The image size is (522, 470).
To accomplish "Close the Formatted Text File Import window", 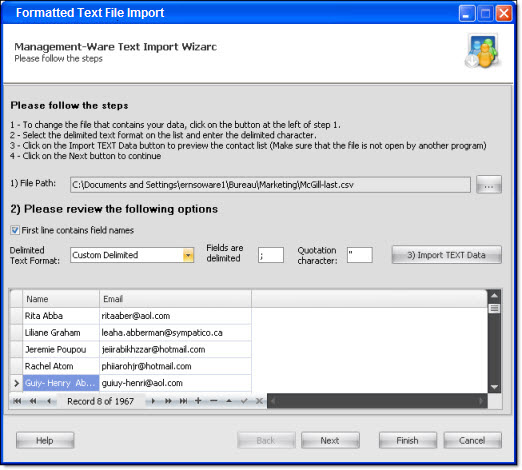I will [x=504, y=14].
